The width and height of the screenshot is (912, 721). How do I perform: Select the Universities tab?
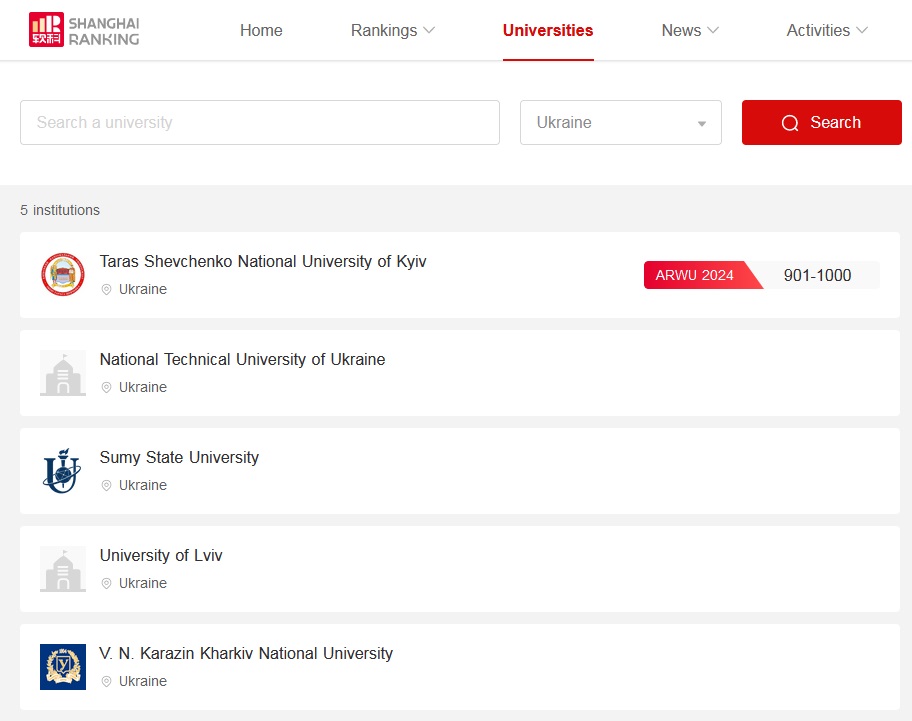548,30
